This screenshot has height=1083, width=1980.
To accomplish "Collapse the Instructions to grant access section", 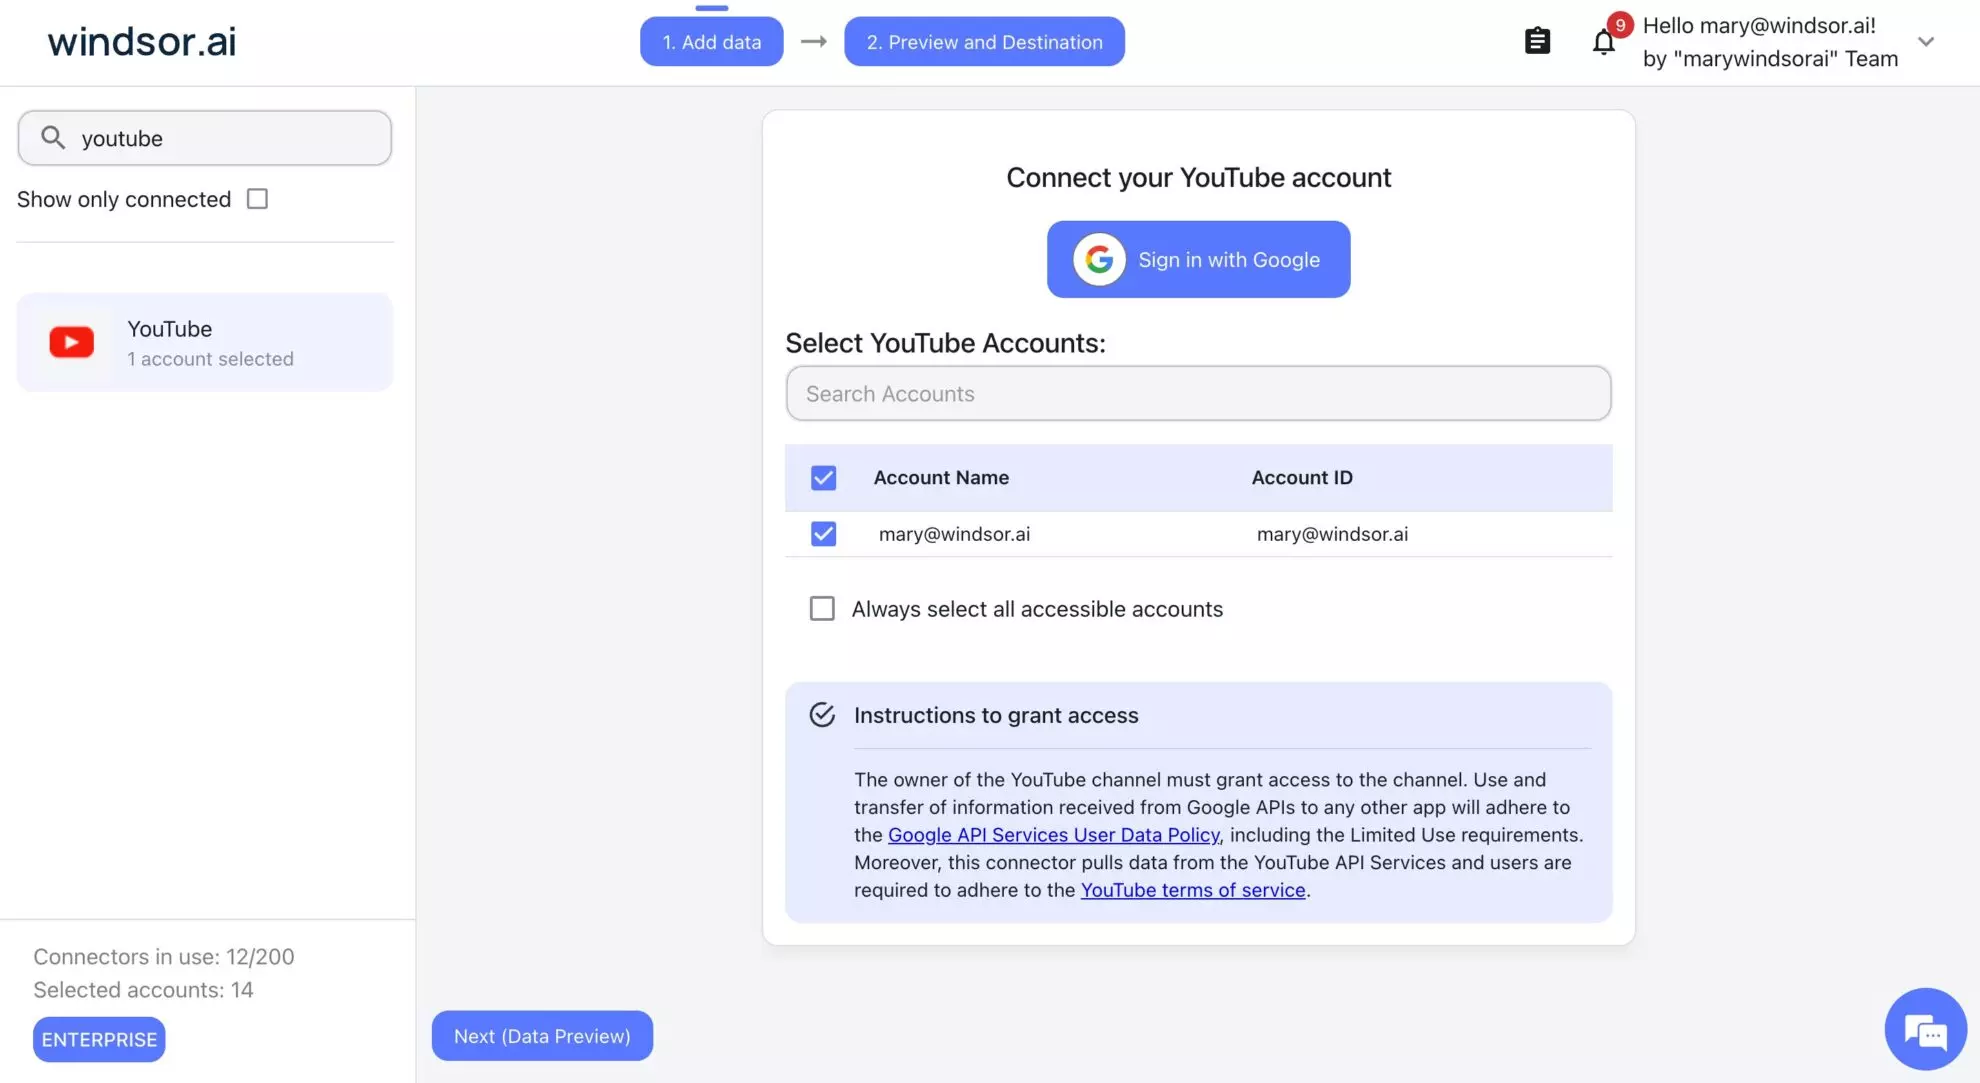I will click(996, 715).
